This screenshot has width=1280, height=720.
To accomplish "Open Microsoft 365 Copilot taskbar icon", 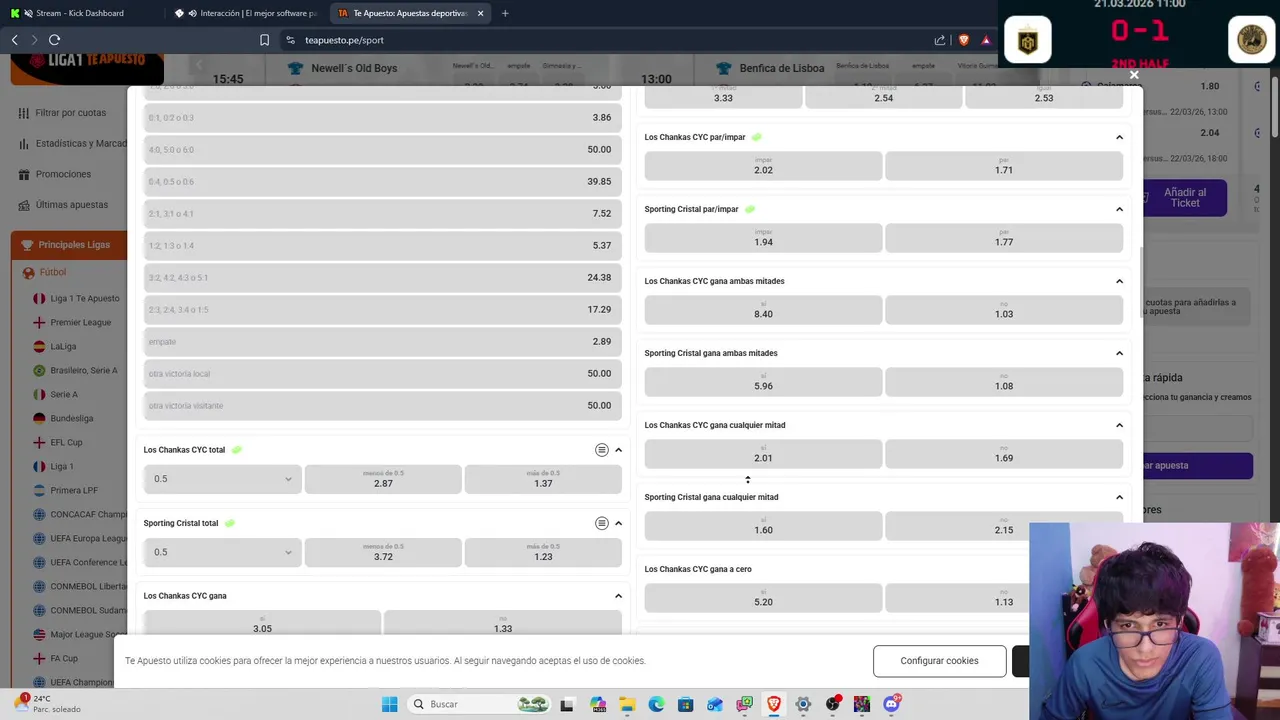I will 597,704.
